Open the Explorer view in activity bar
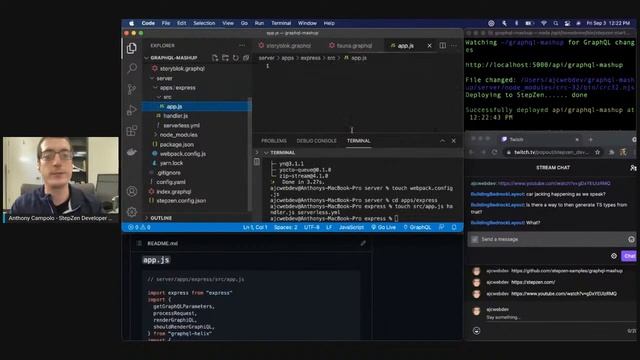 [131, 48]
